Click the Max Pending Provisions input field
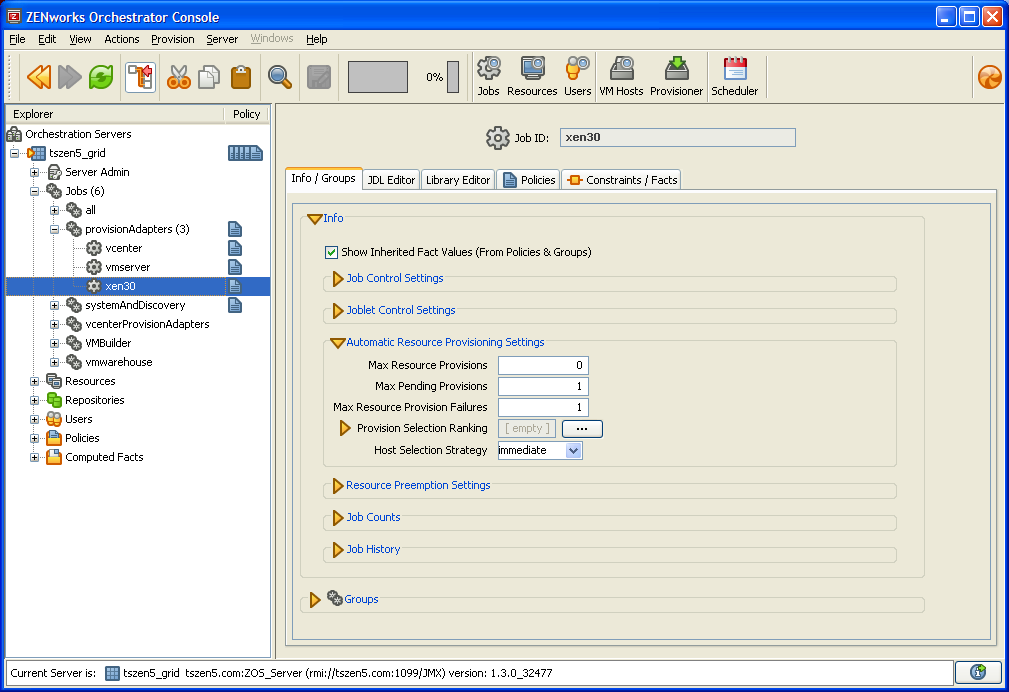Viewport: 1009px width, 692px height. coord(543,386)
